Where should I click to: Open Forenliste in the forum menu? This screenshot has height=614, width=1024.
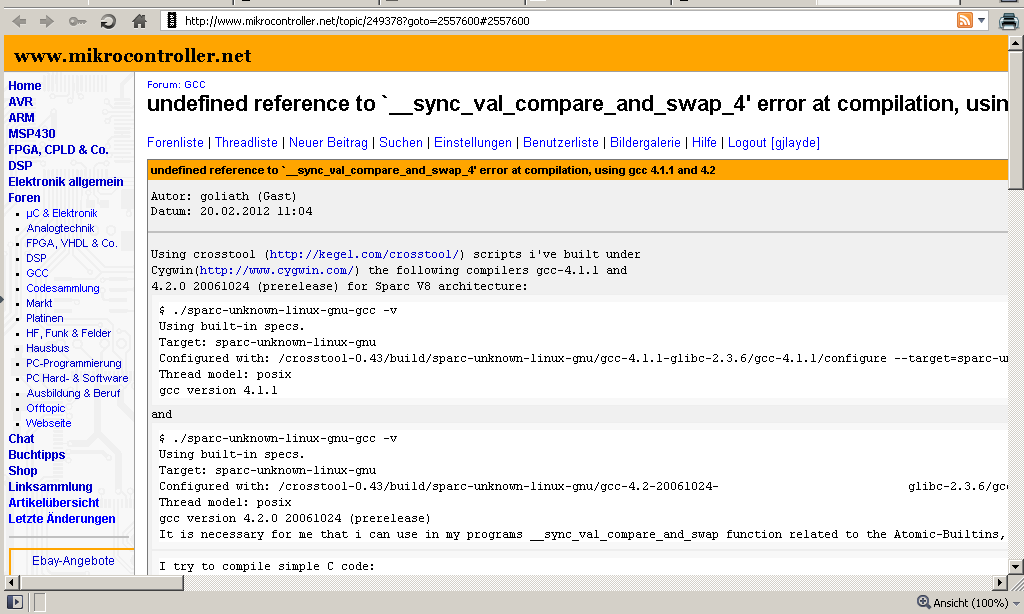(175, 143)
